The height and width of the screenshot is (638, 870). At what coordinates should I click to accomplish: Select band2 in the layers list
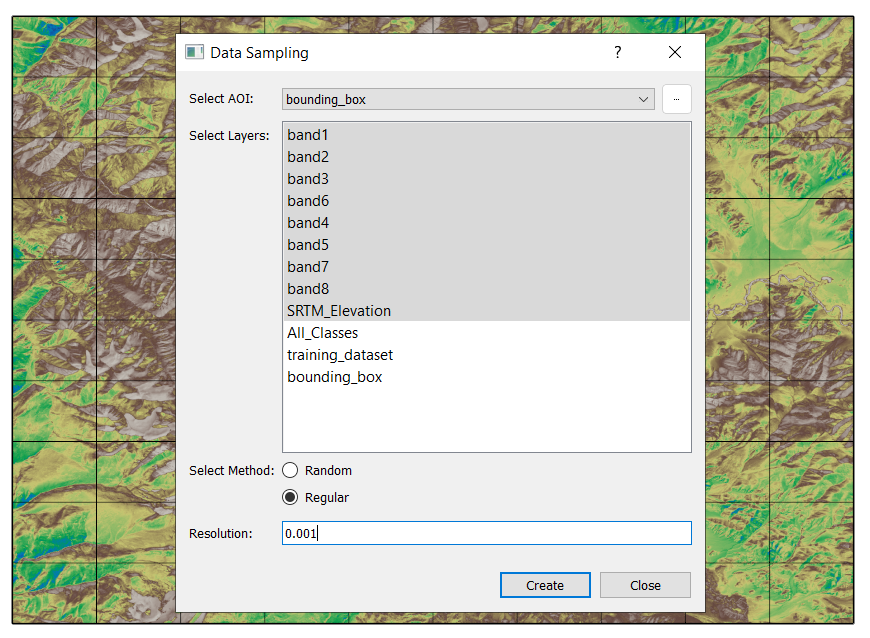point(308,157)
